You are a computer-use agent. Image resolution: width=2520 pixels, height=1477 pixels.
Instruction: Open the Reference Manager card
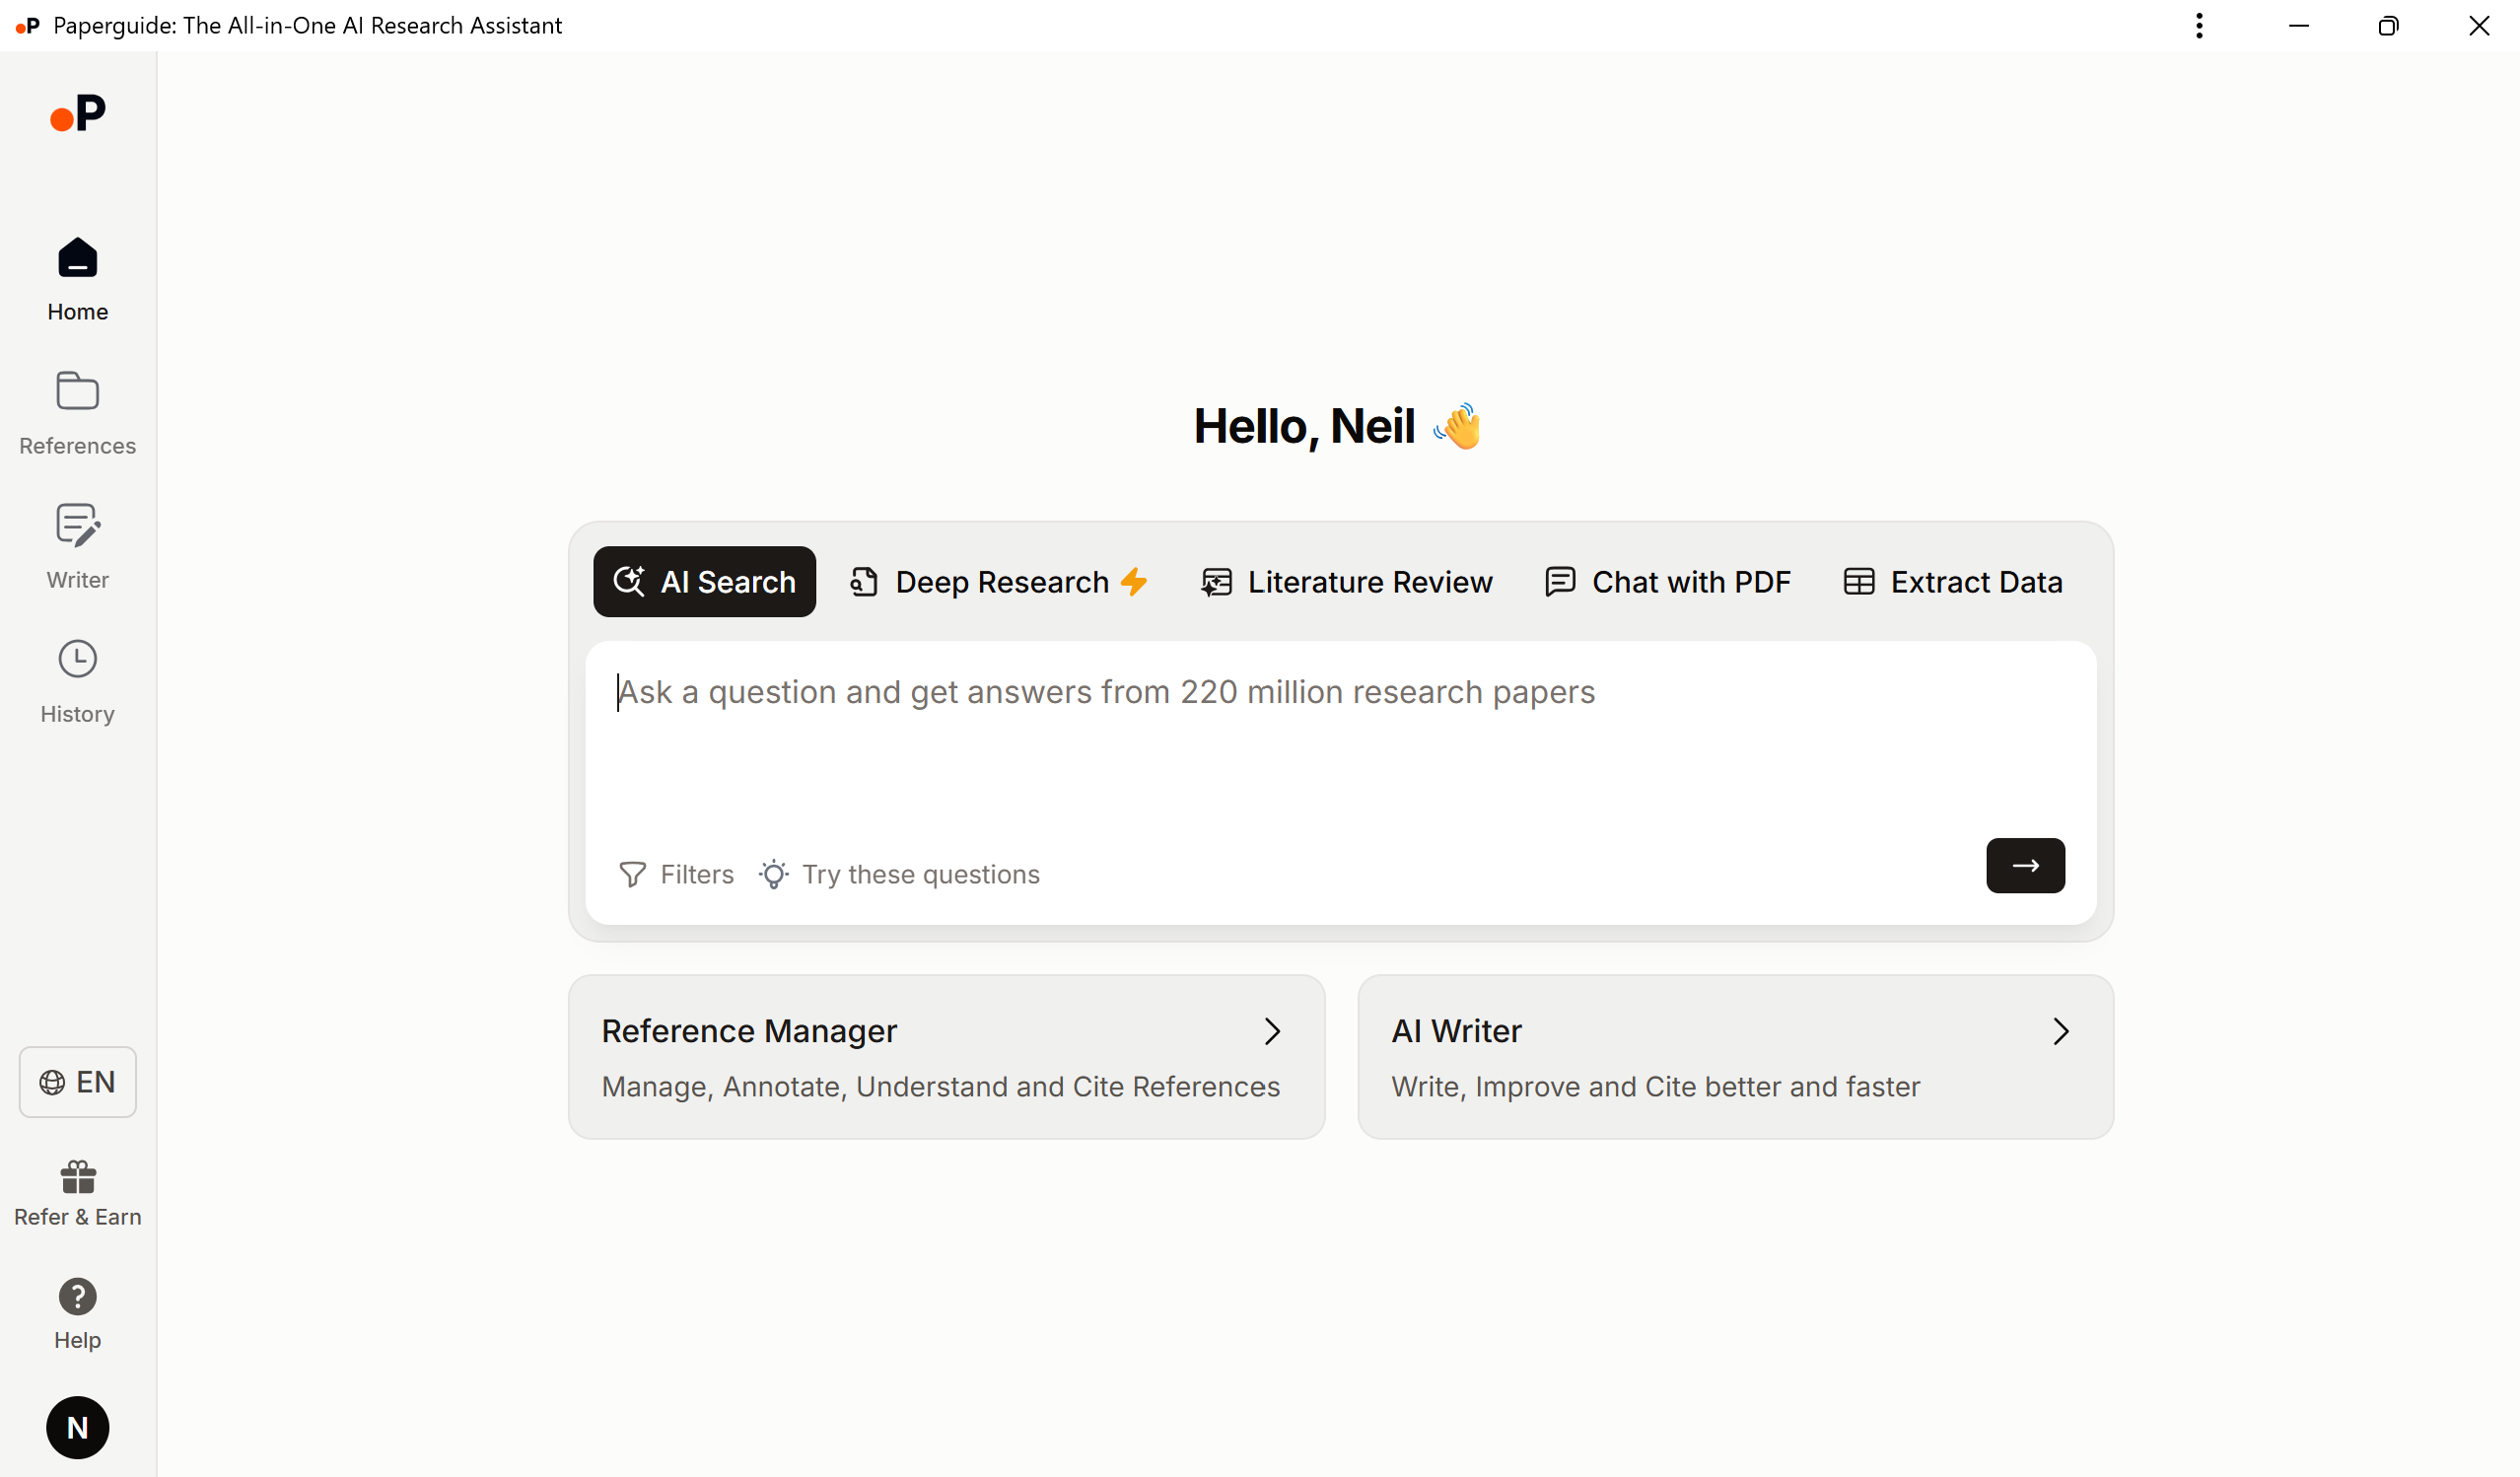tap(946, 1057)
